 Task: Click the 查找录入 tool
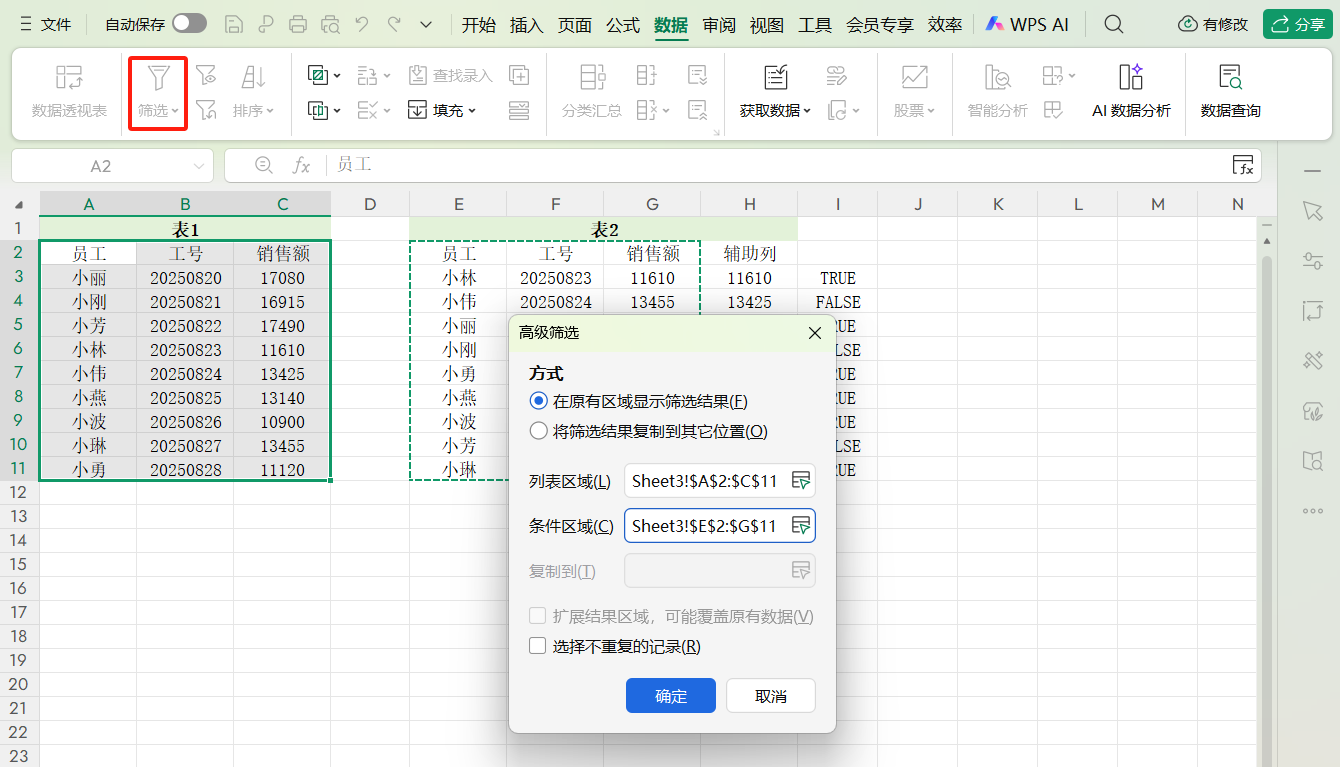[450, 75]
